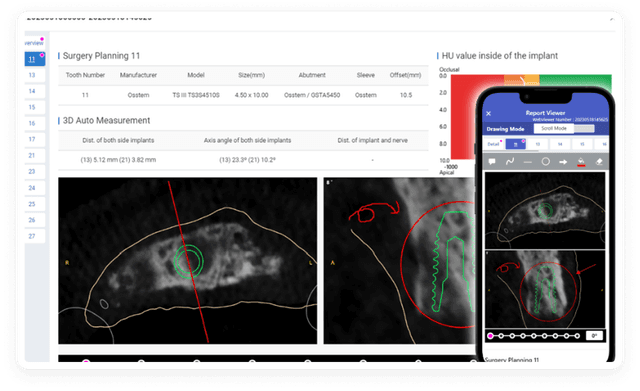
Task: Click the 'Dist. of implant and nerve' column header
Action: pos(372,140)
